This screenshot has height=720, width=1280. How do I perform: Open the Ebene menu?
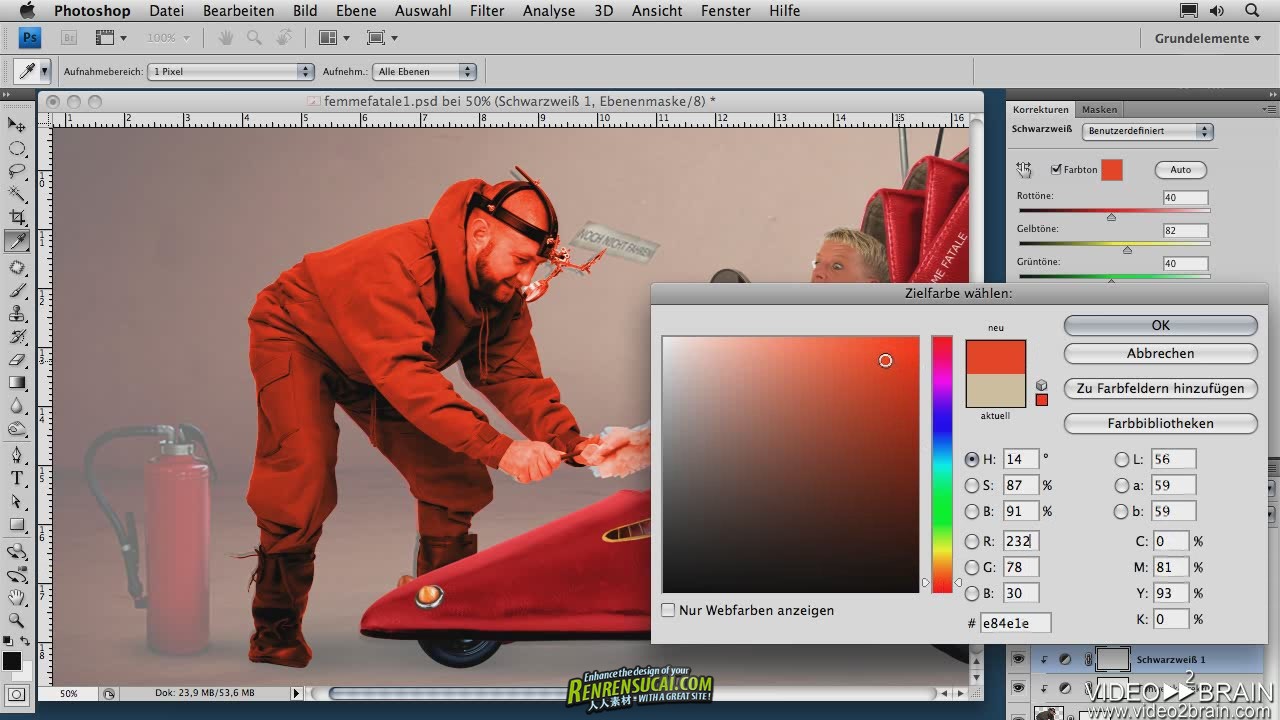pyautogui.click(x=356, y=11)
